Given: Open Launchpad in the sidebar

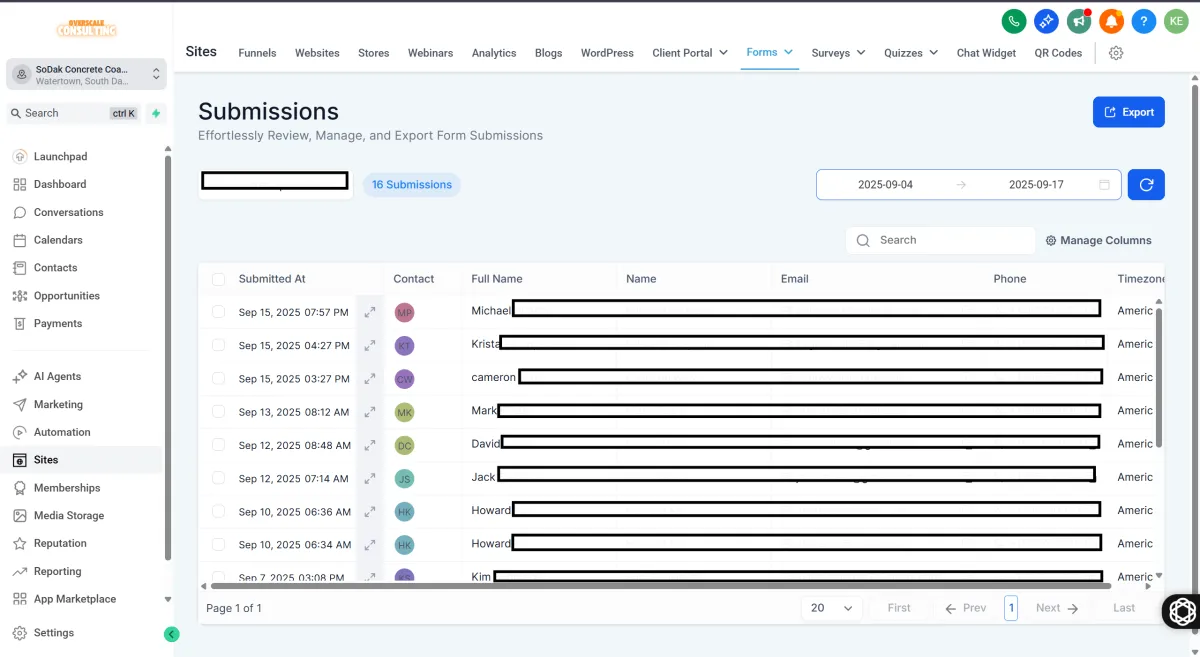Looking at the screenshot, I should pyautogui.click(x=60, y=157).
